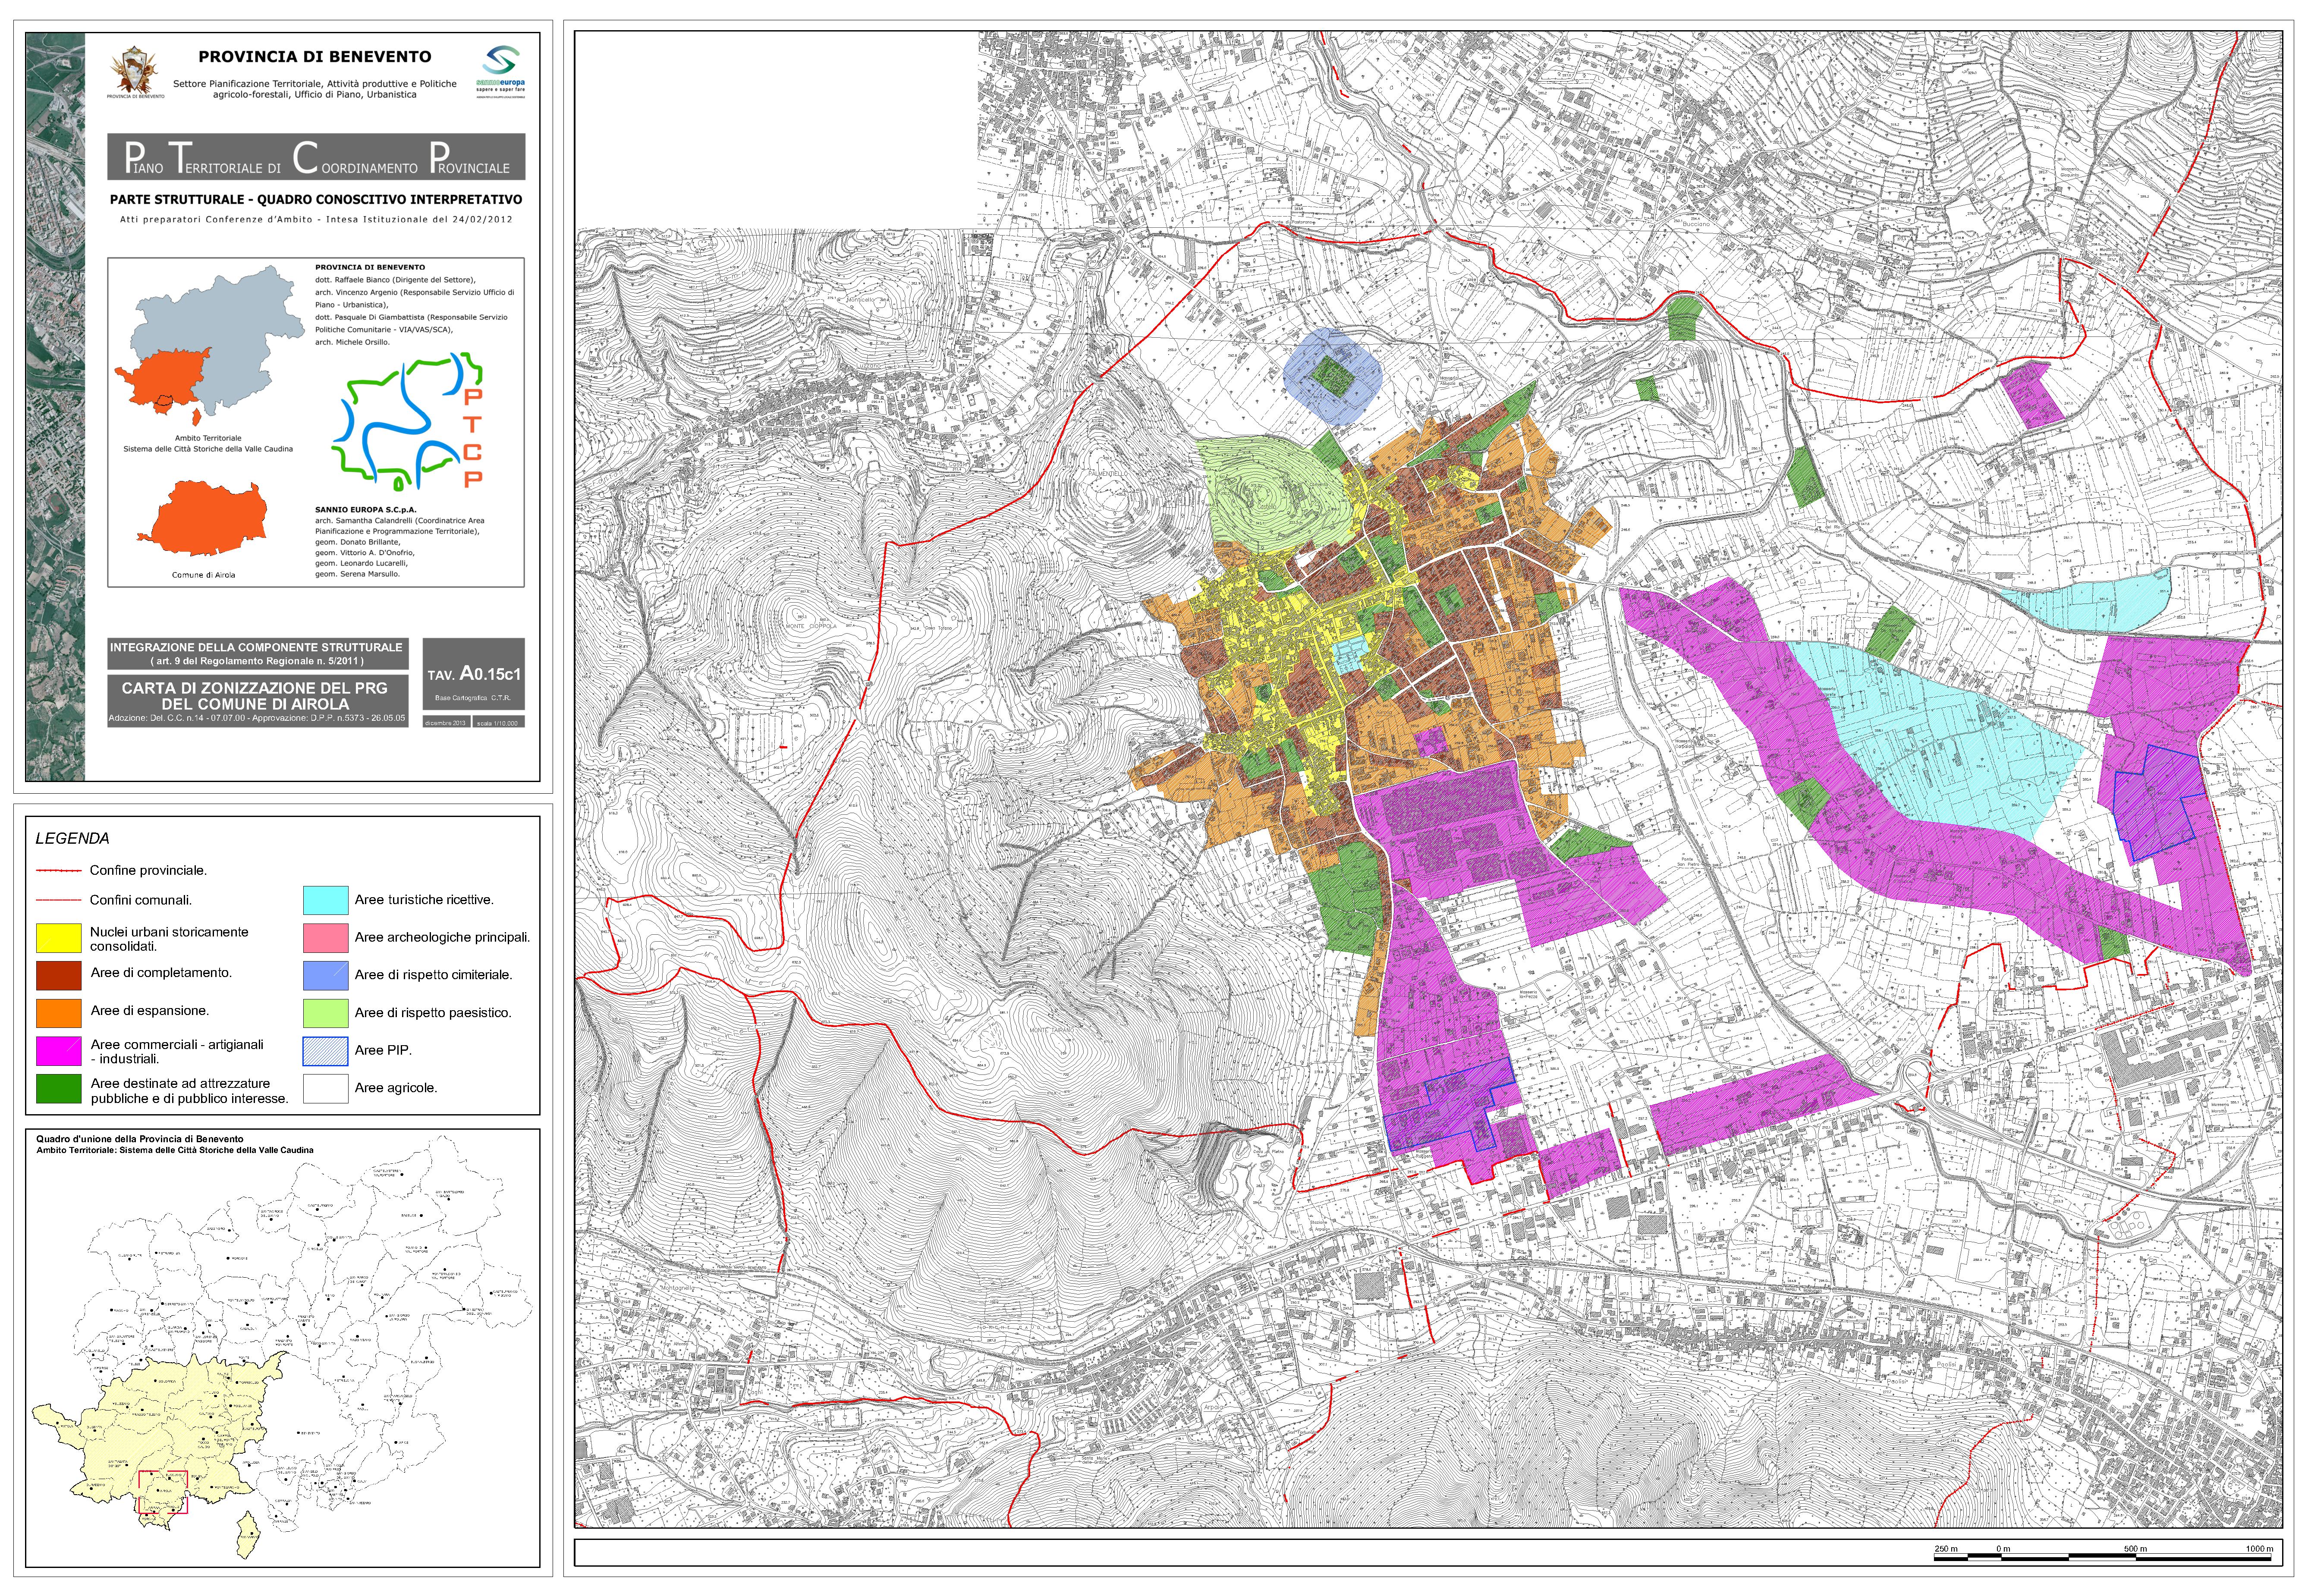Click the blue cemetery buffer zone on the map
The height and width of the screenshot is (1596, 2308).
tap(1333, 376)
